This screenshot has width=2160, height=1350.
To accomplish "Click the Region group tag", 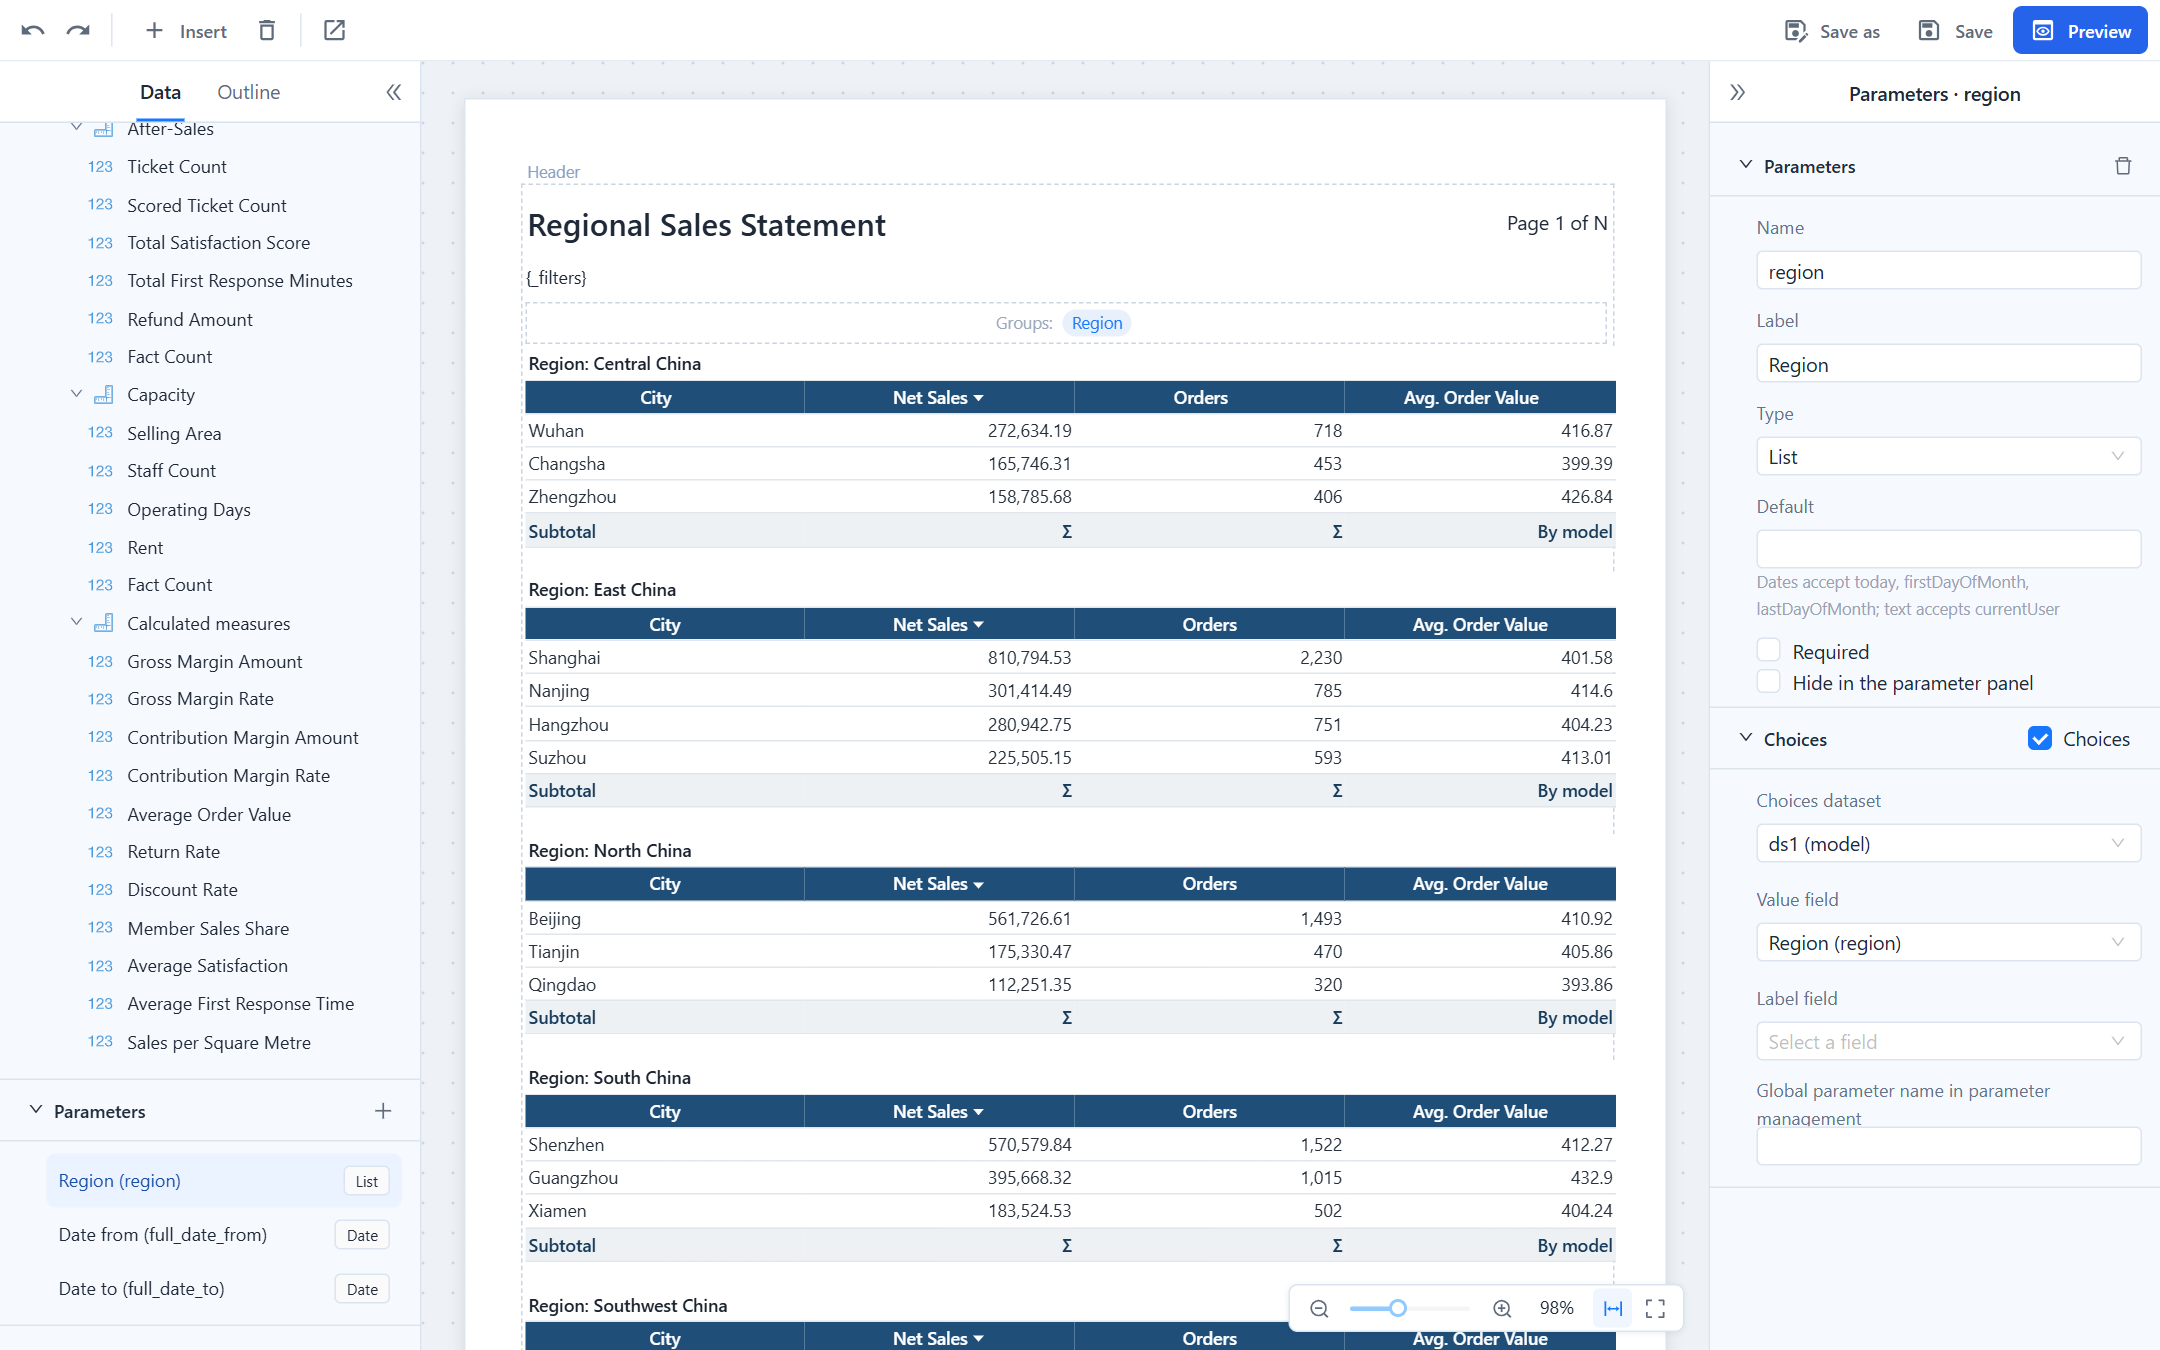I will pyautogui.click(x=1097, y=323).
